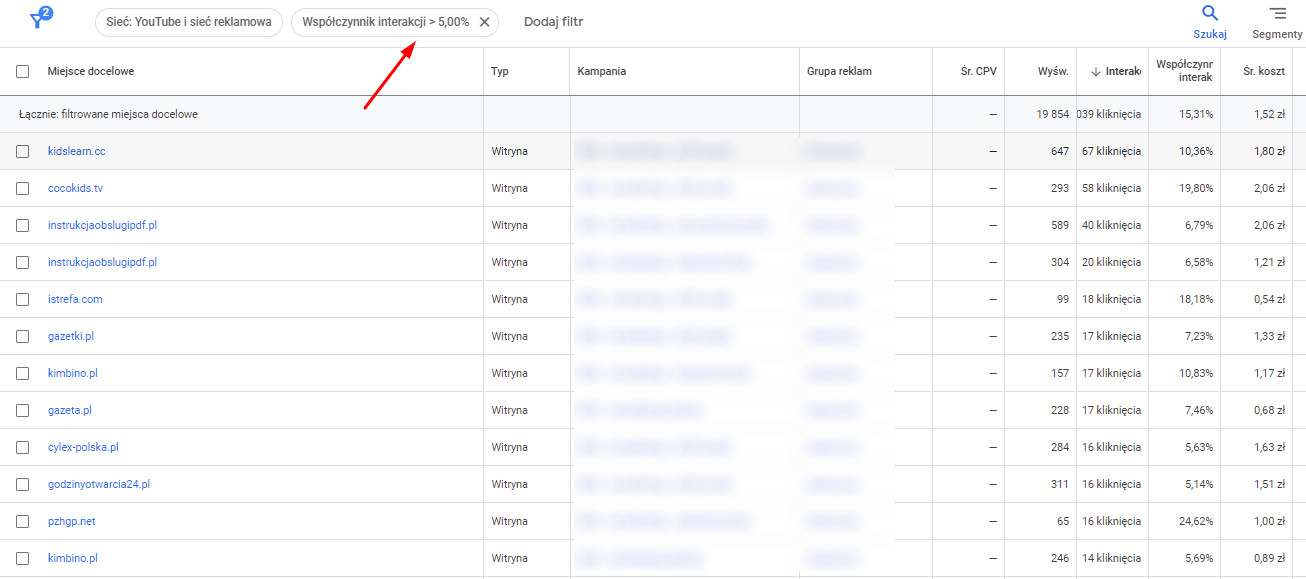Image resolution: width=1306 pixels, height=579 pixels.
Task: Sort by Typ column header
Action: click(x=500, y=72)
